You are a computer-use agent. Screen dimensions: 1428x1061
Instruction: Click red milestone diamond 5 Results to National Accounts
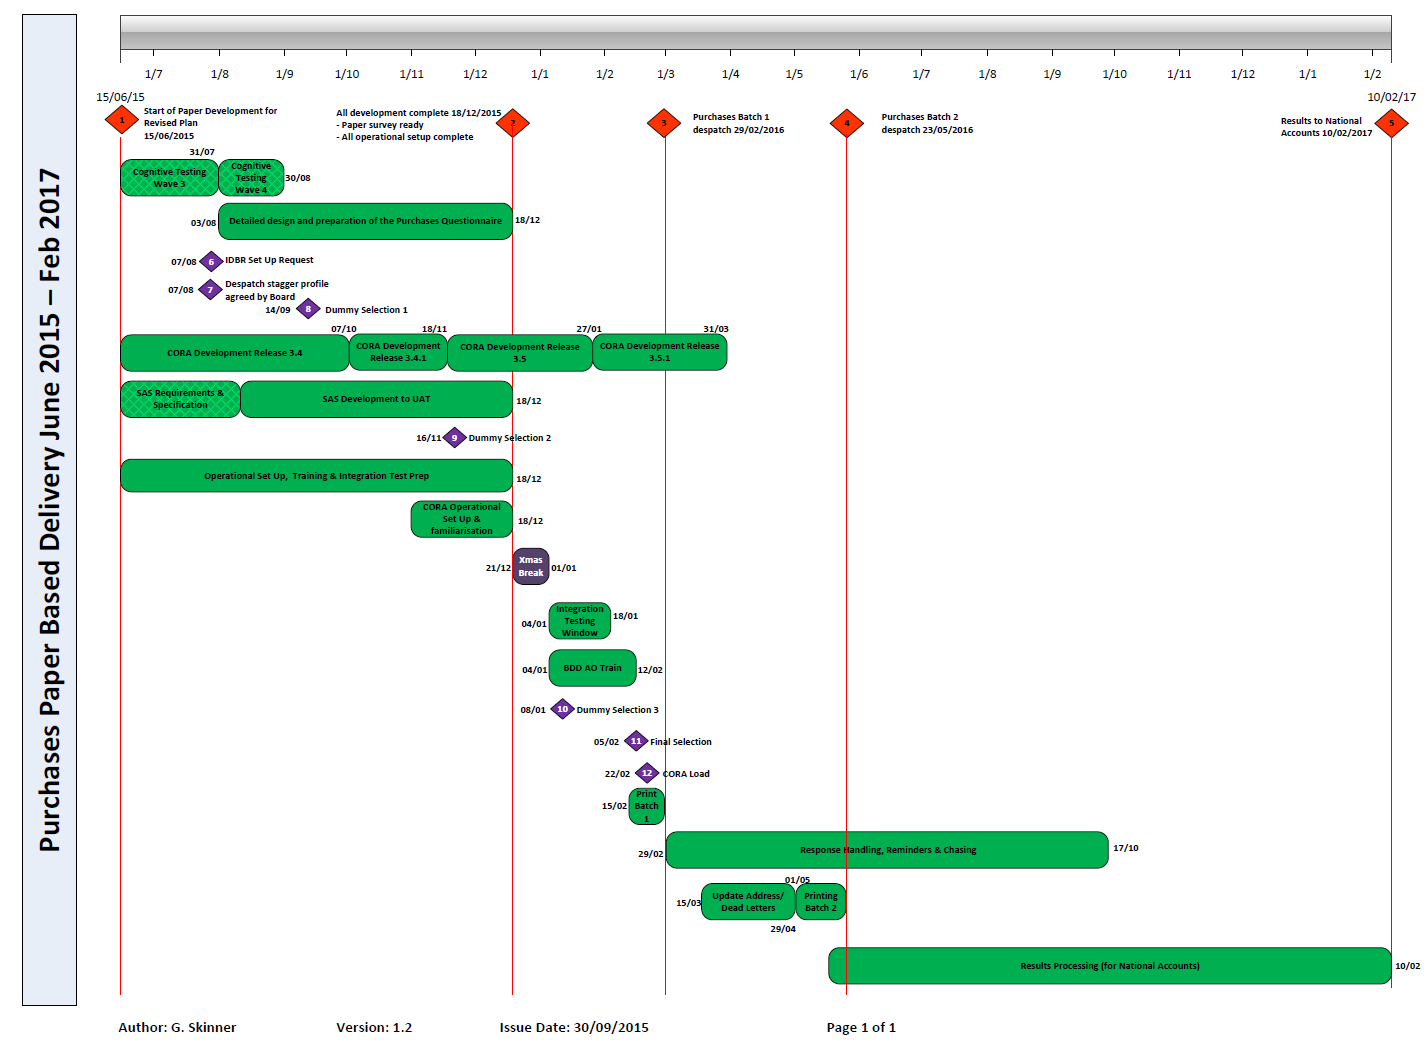click(x=1391, y=124)
